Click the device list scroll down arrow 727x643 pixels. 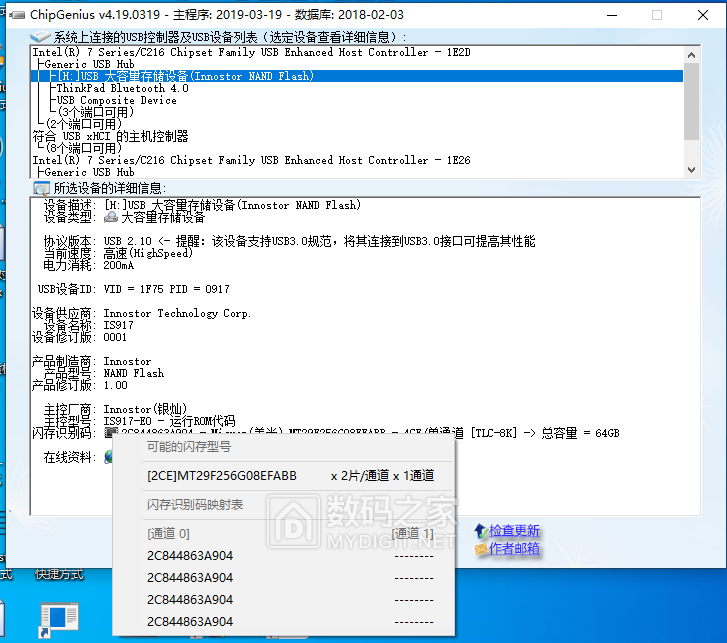[691, 170]
